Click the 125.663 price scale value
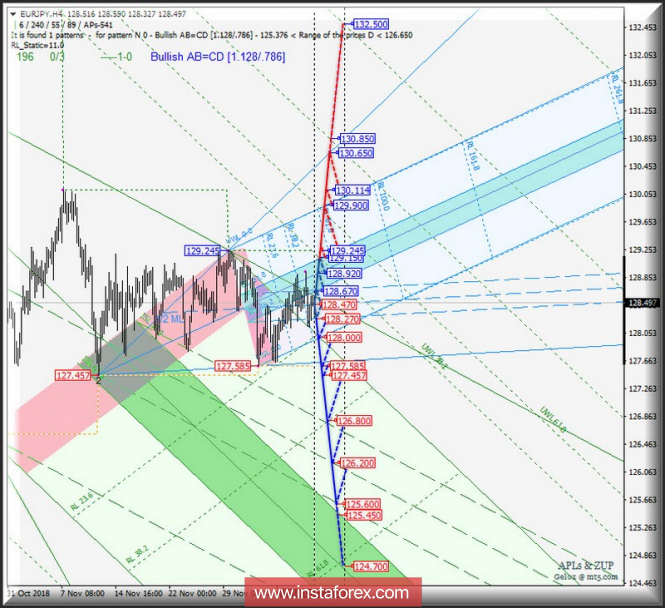 pyautogui.click(x=643, y=500)
